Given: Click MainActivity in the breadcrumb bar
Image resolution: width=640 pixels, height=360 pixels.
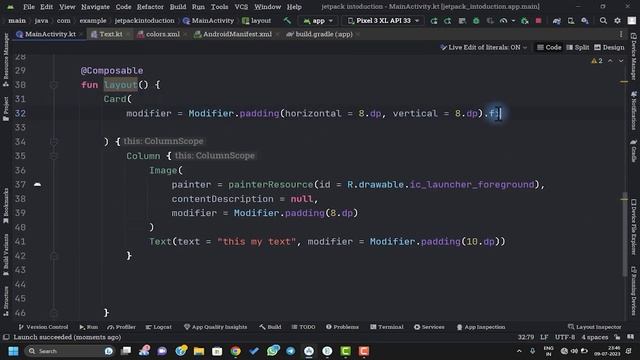Looking at the screenshot, I should coord(209,20).
